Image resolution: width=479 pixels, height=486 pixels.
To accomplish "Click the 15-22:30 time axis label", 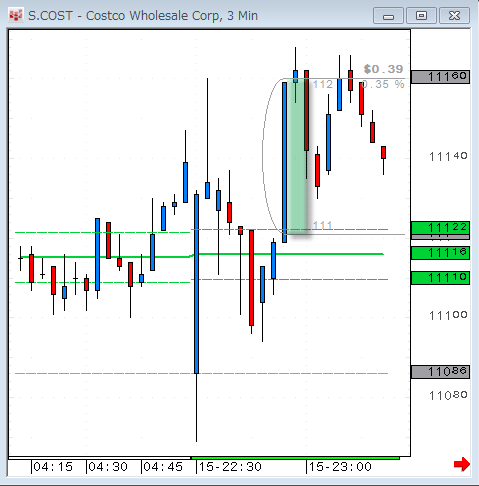I will pyautogui.click(x=230, y=467).
